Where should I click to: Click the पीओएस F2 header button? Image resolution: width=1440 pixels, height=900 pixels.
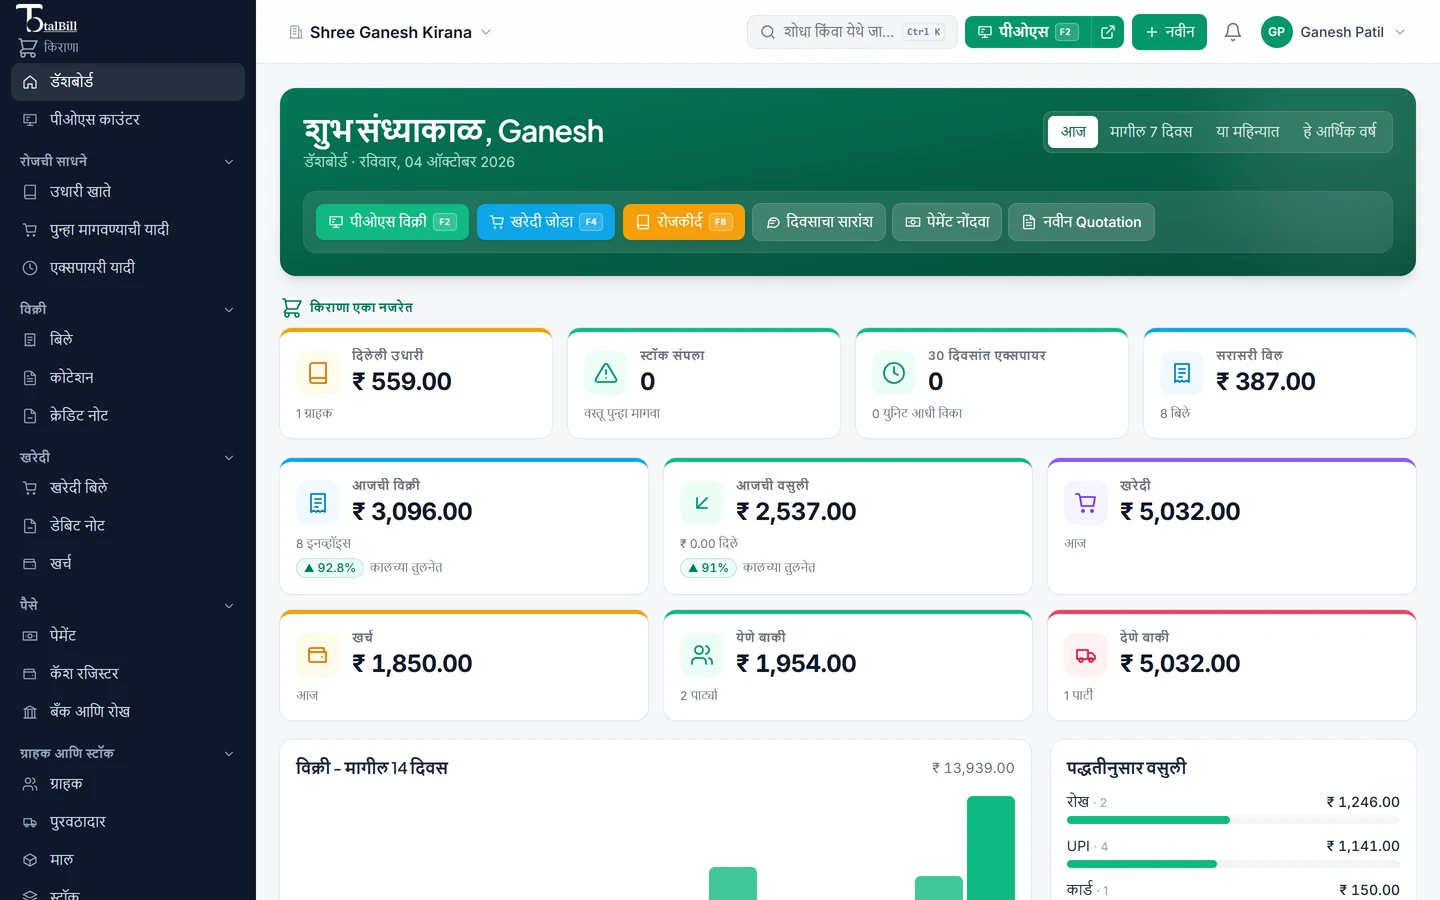(1028, 32)
